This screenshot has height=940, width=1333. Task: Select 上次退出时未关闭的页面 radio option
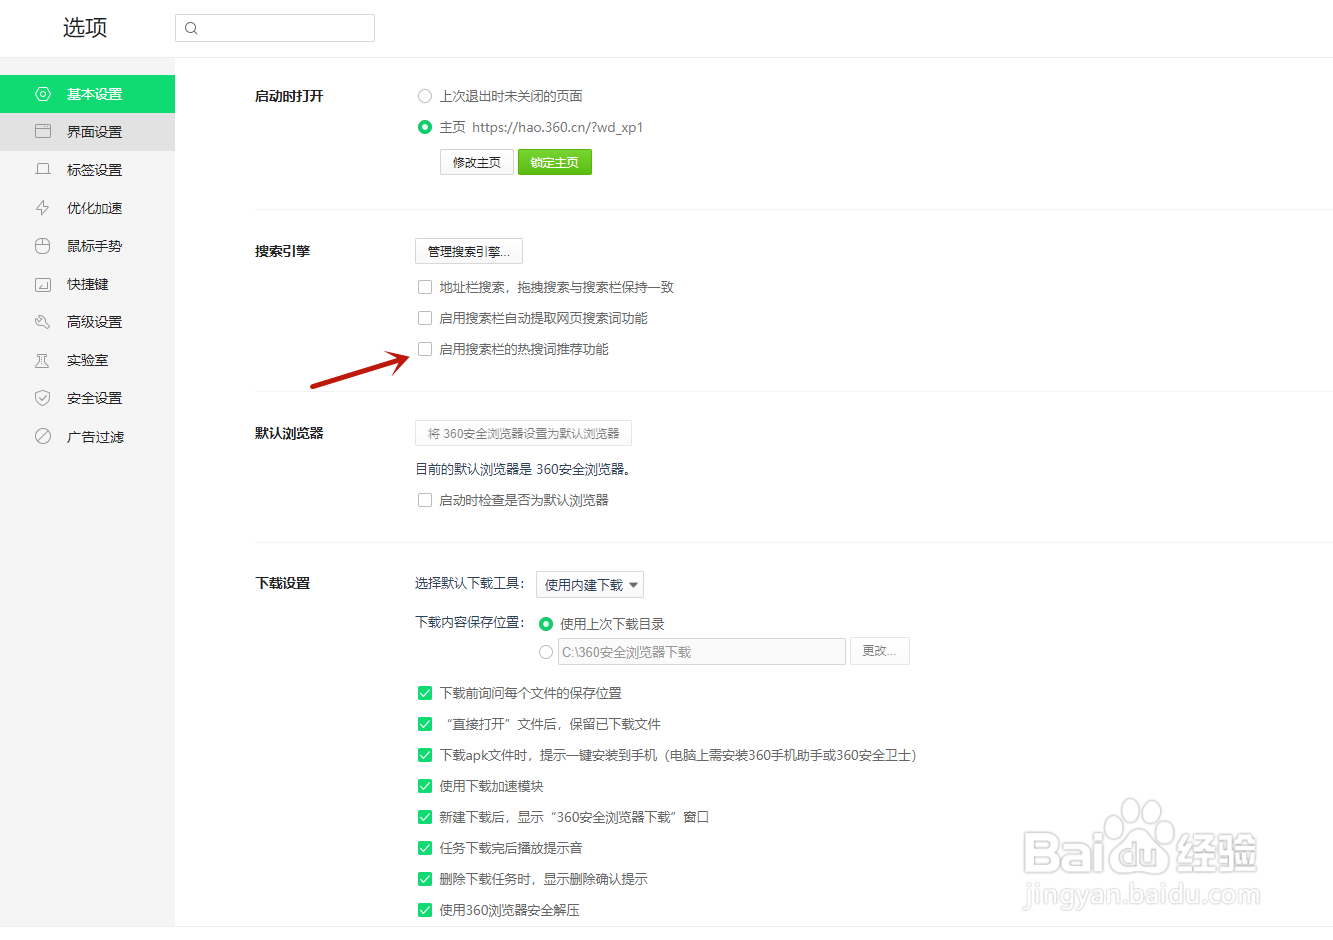(425, 96)
